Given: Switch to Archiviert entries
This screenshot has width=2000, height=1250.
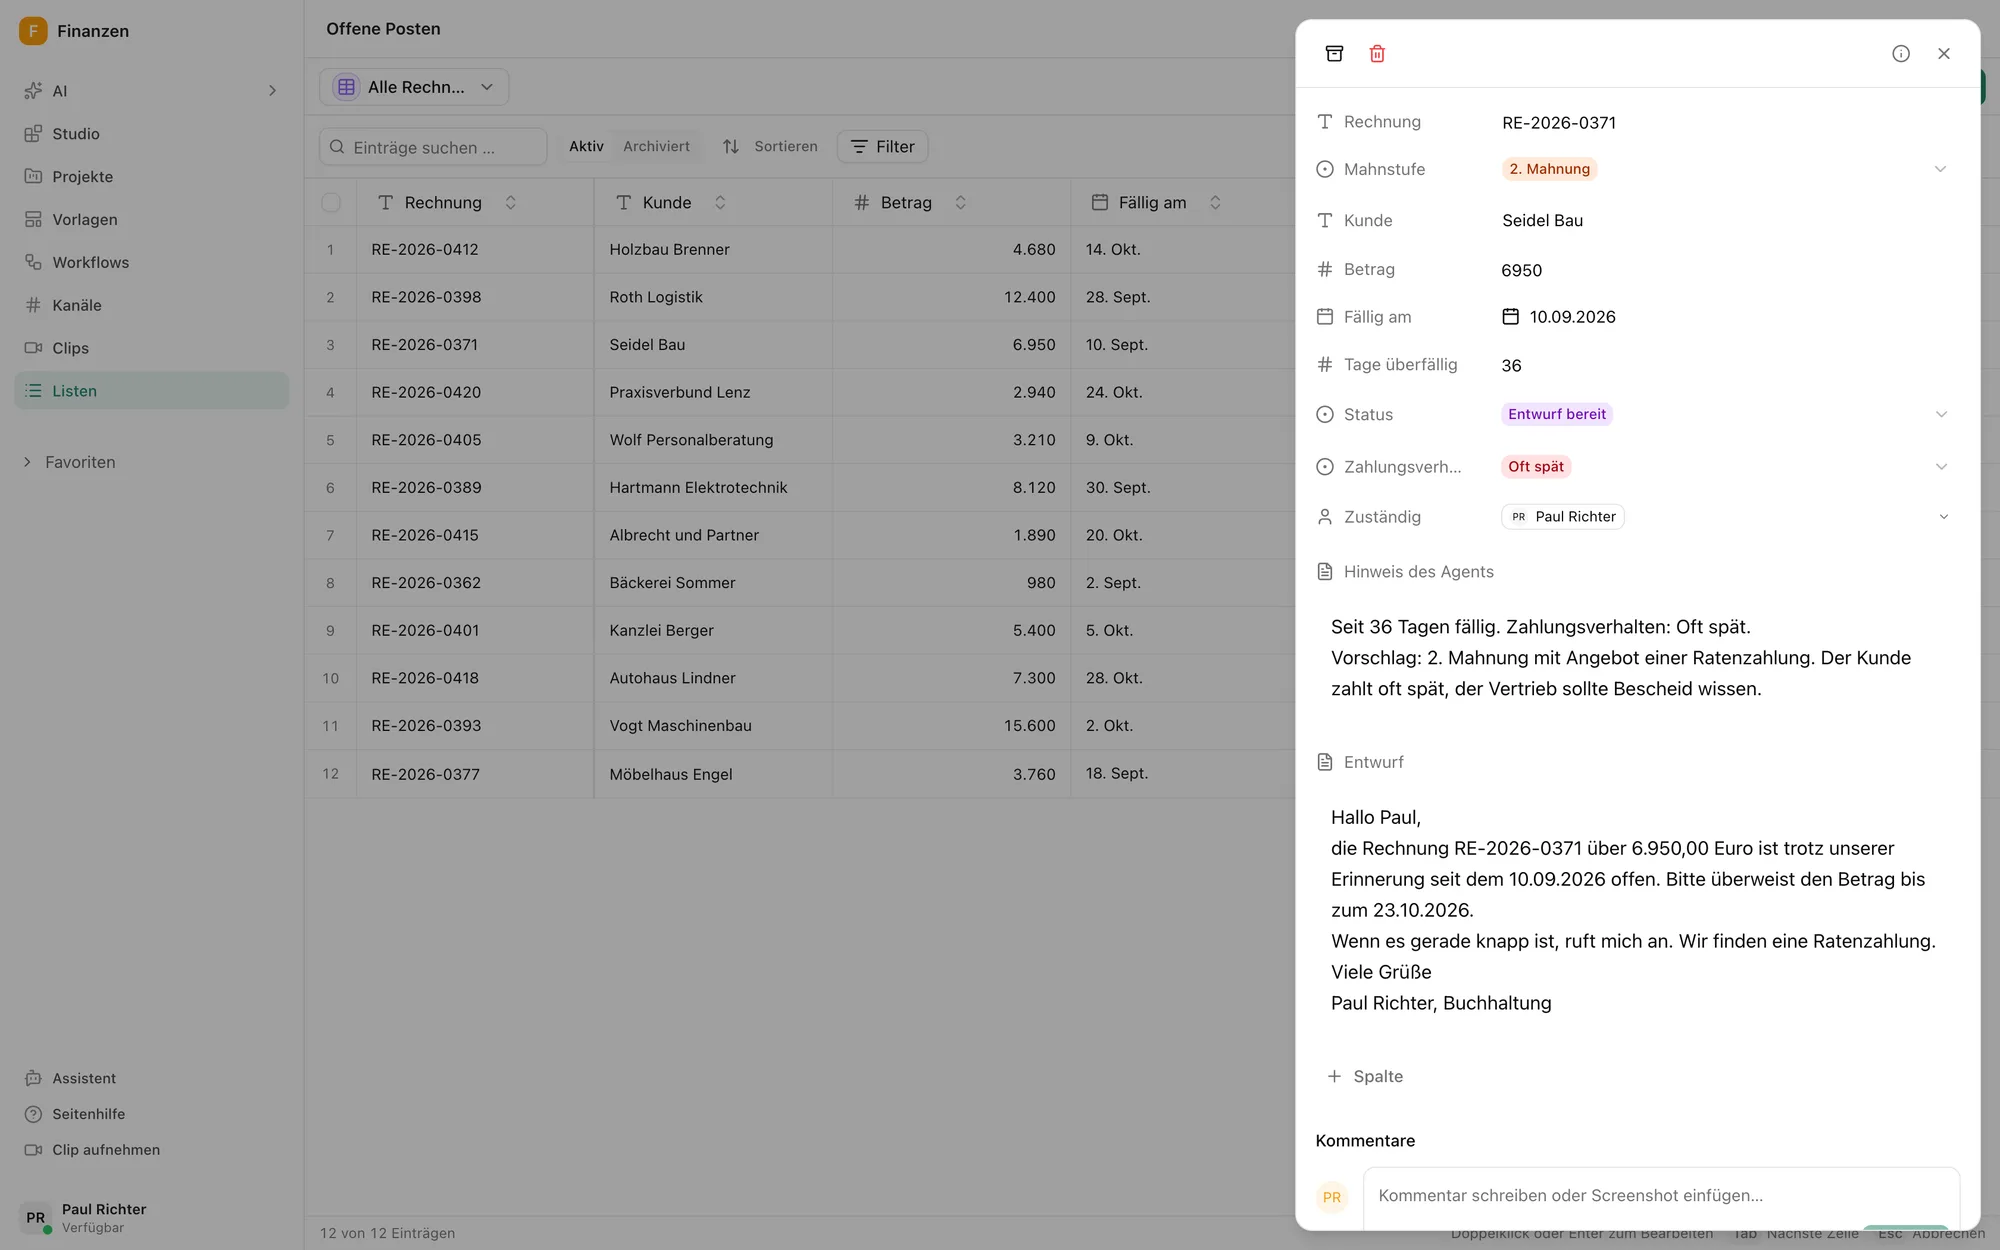Looking at the screenshot, I should point(656,147).
